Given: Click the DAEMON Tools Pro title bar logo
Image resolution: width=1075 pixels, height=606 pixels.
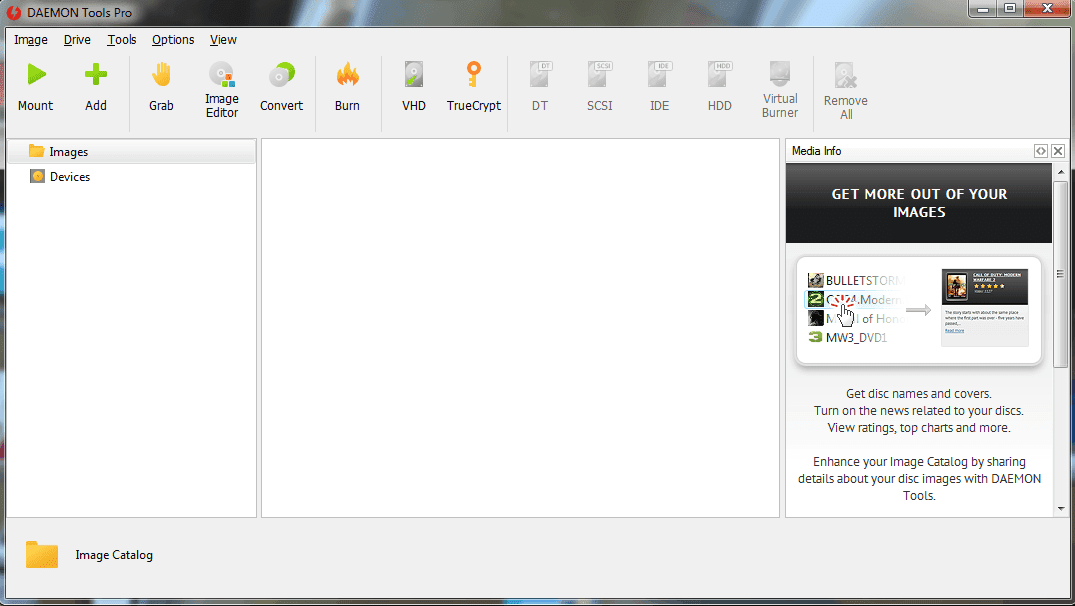Looking at the screenshot, I should coord(14,12).
